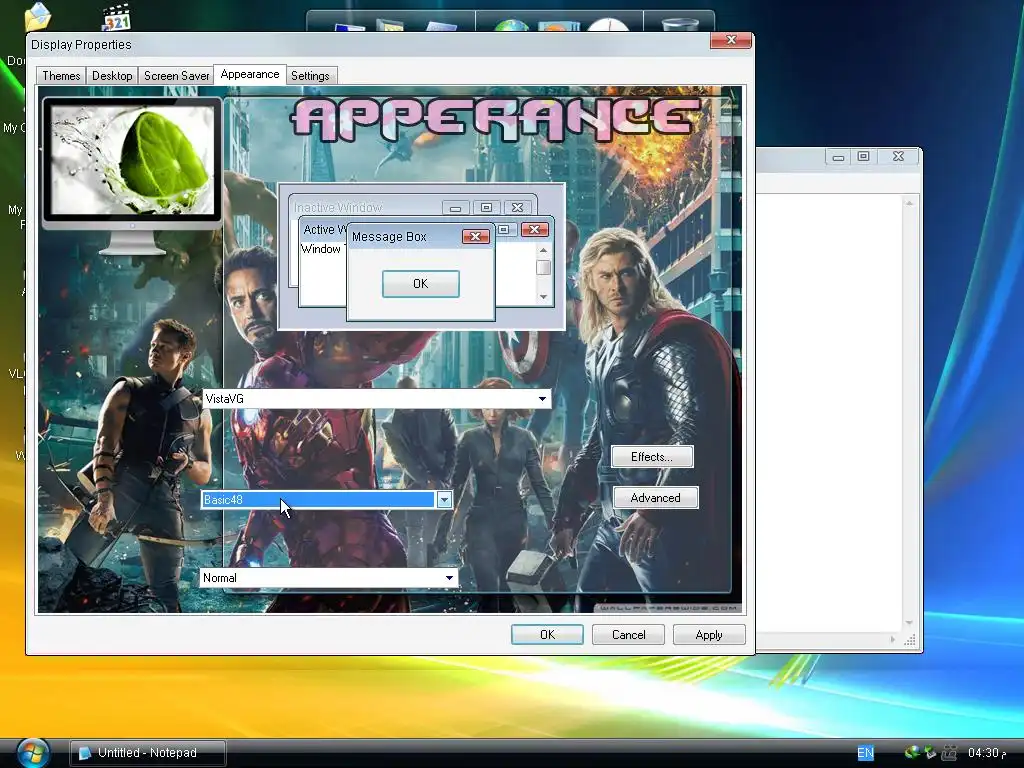Viewport: 1024px width, 768px height.
Task: Click the Windows Start orb
Action: (33, 752)
